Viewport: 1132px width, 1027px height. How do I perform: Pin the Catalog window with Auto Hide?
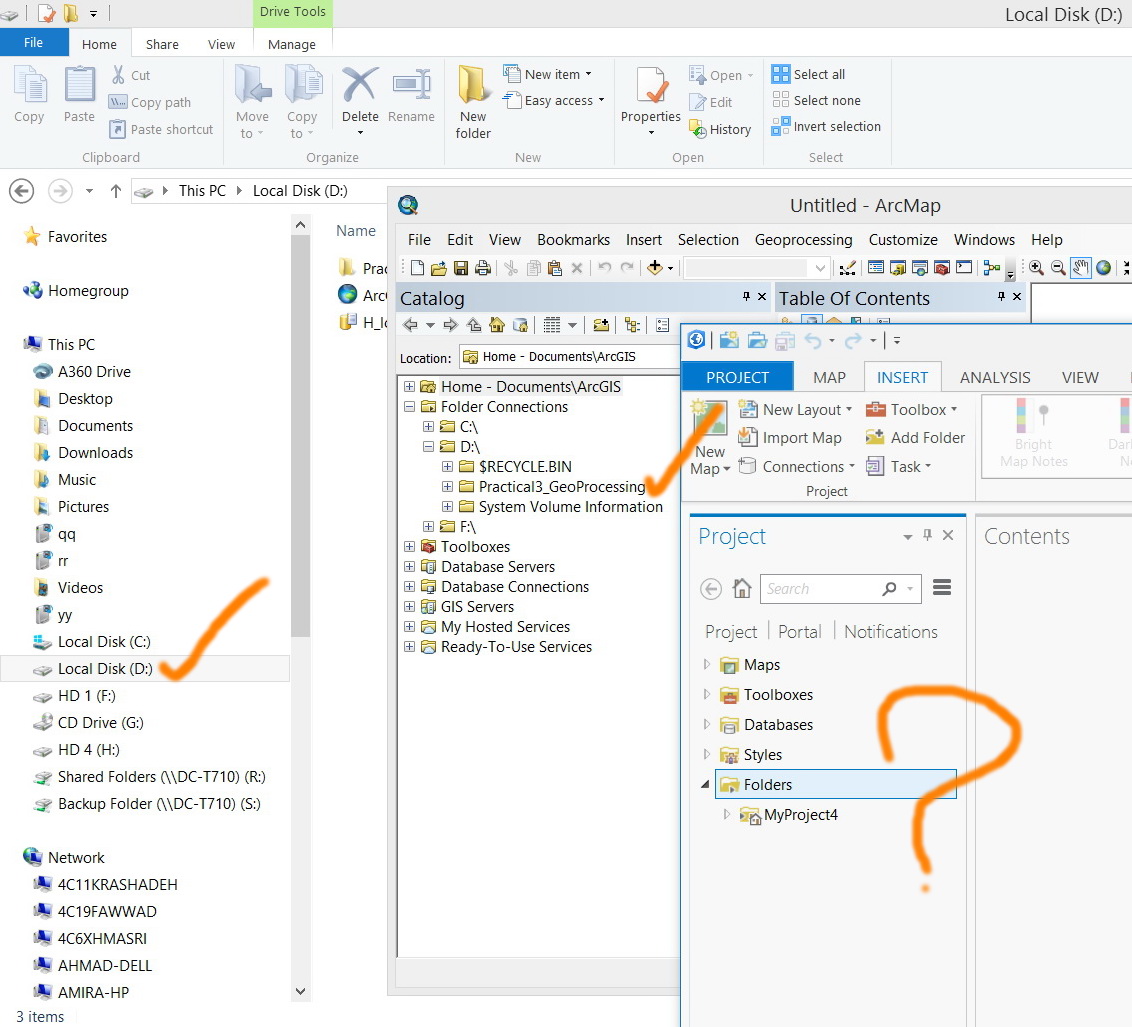746,297
